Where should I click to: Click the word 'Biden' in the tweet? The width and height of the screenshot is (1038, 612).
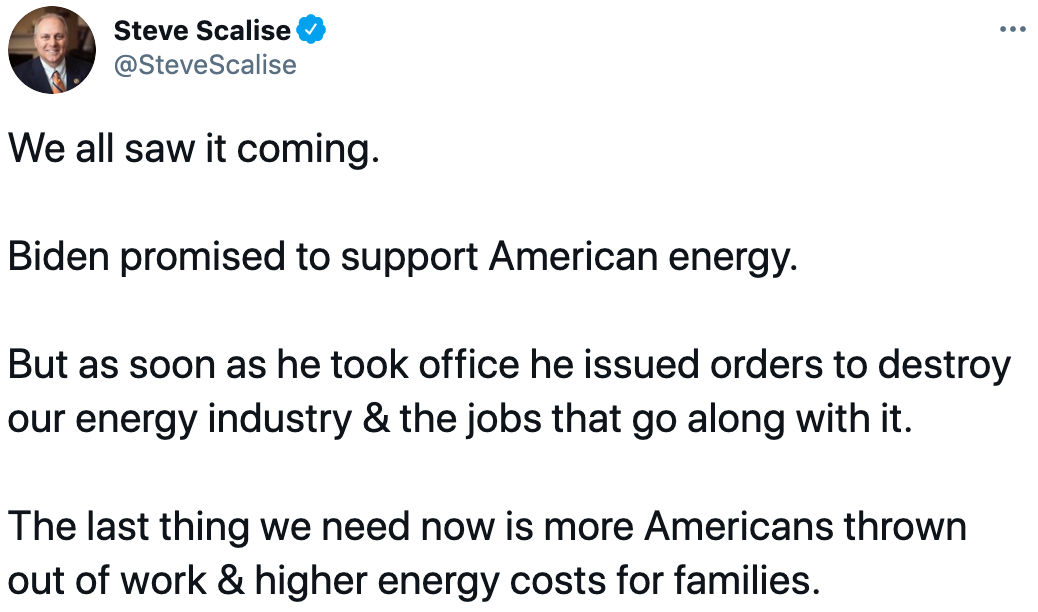pyautogui.click(x=58, y=256)
